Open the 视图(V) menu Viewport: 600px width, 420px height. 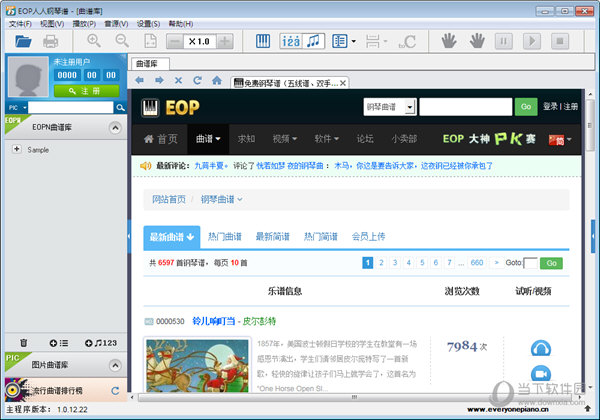click(x=52, y=24)
